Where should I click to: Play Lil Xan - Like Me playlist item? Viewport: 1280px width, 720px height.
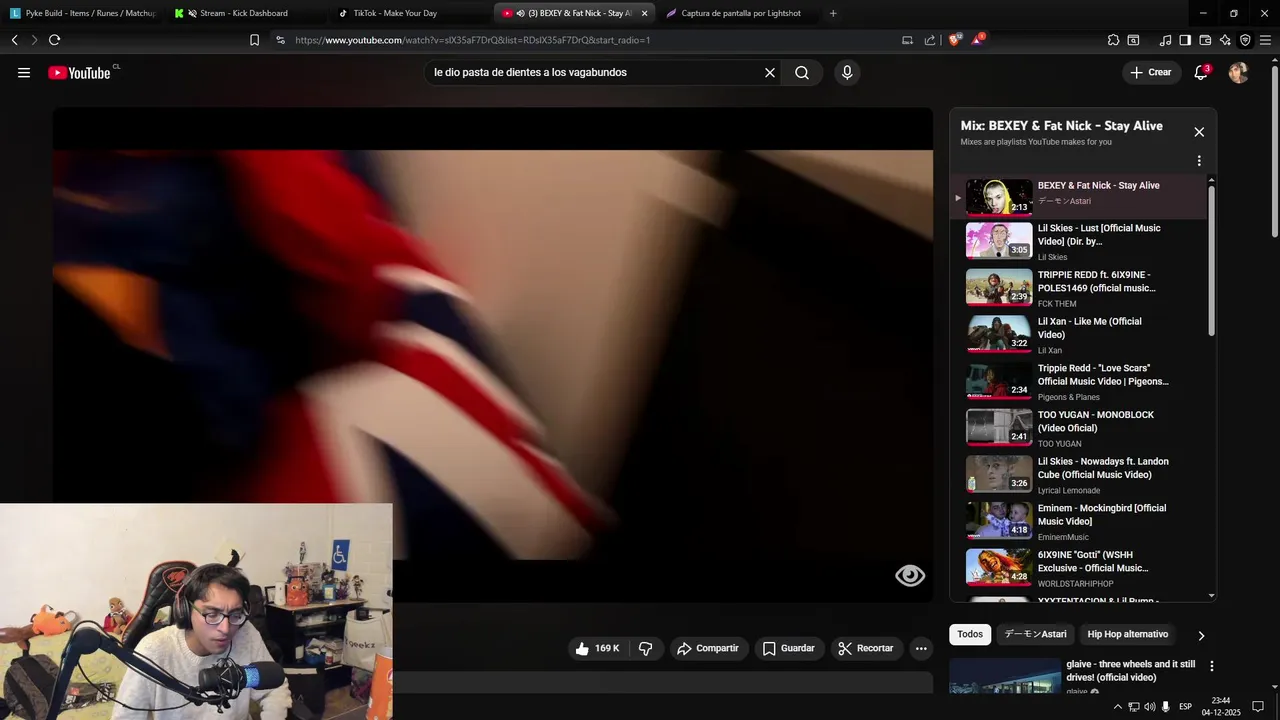[1079, 335]
